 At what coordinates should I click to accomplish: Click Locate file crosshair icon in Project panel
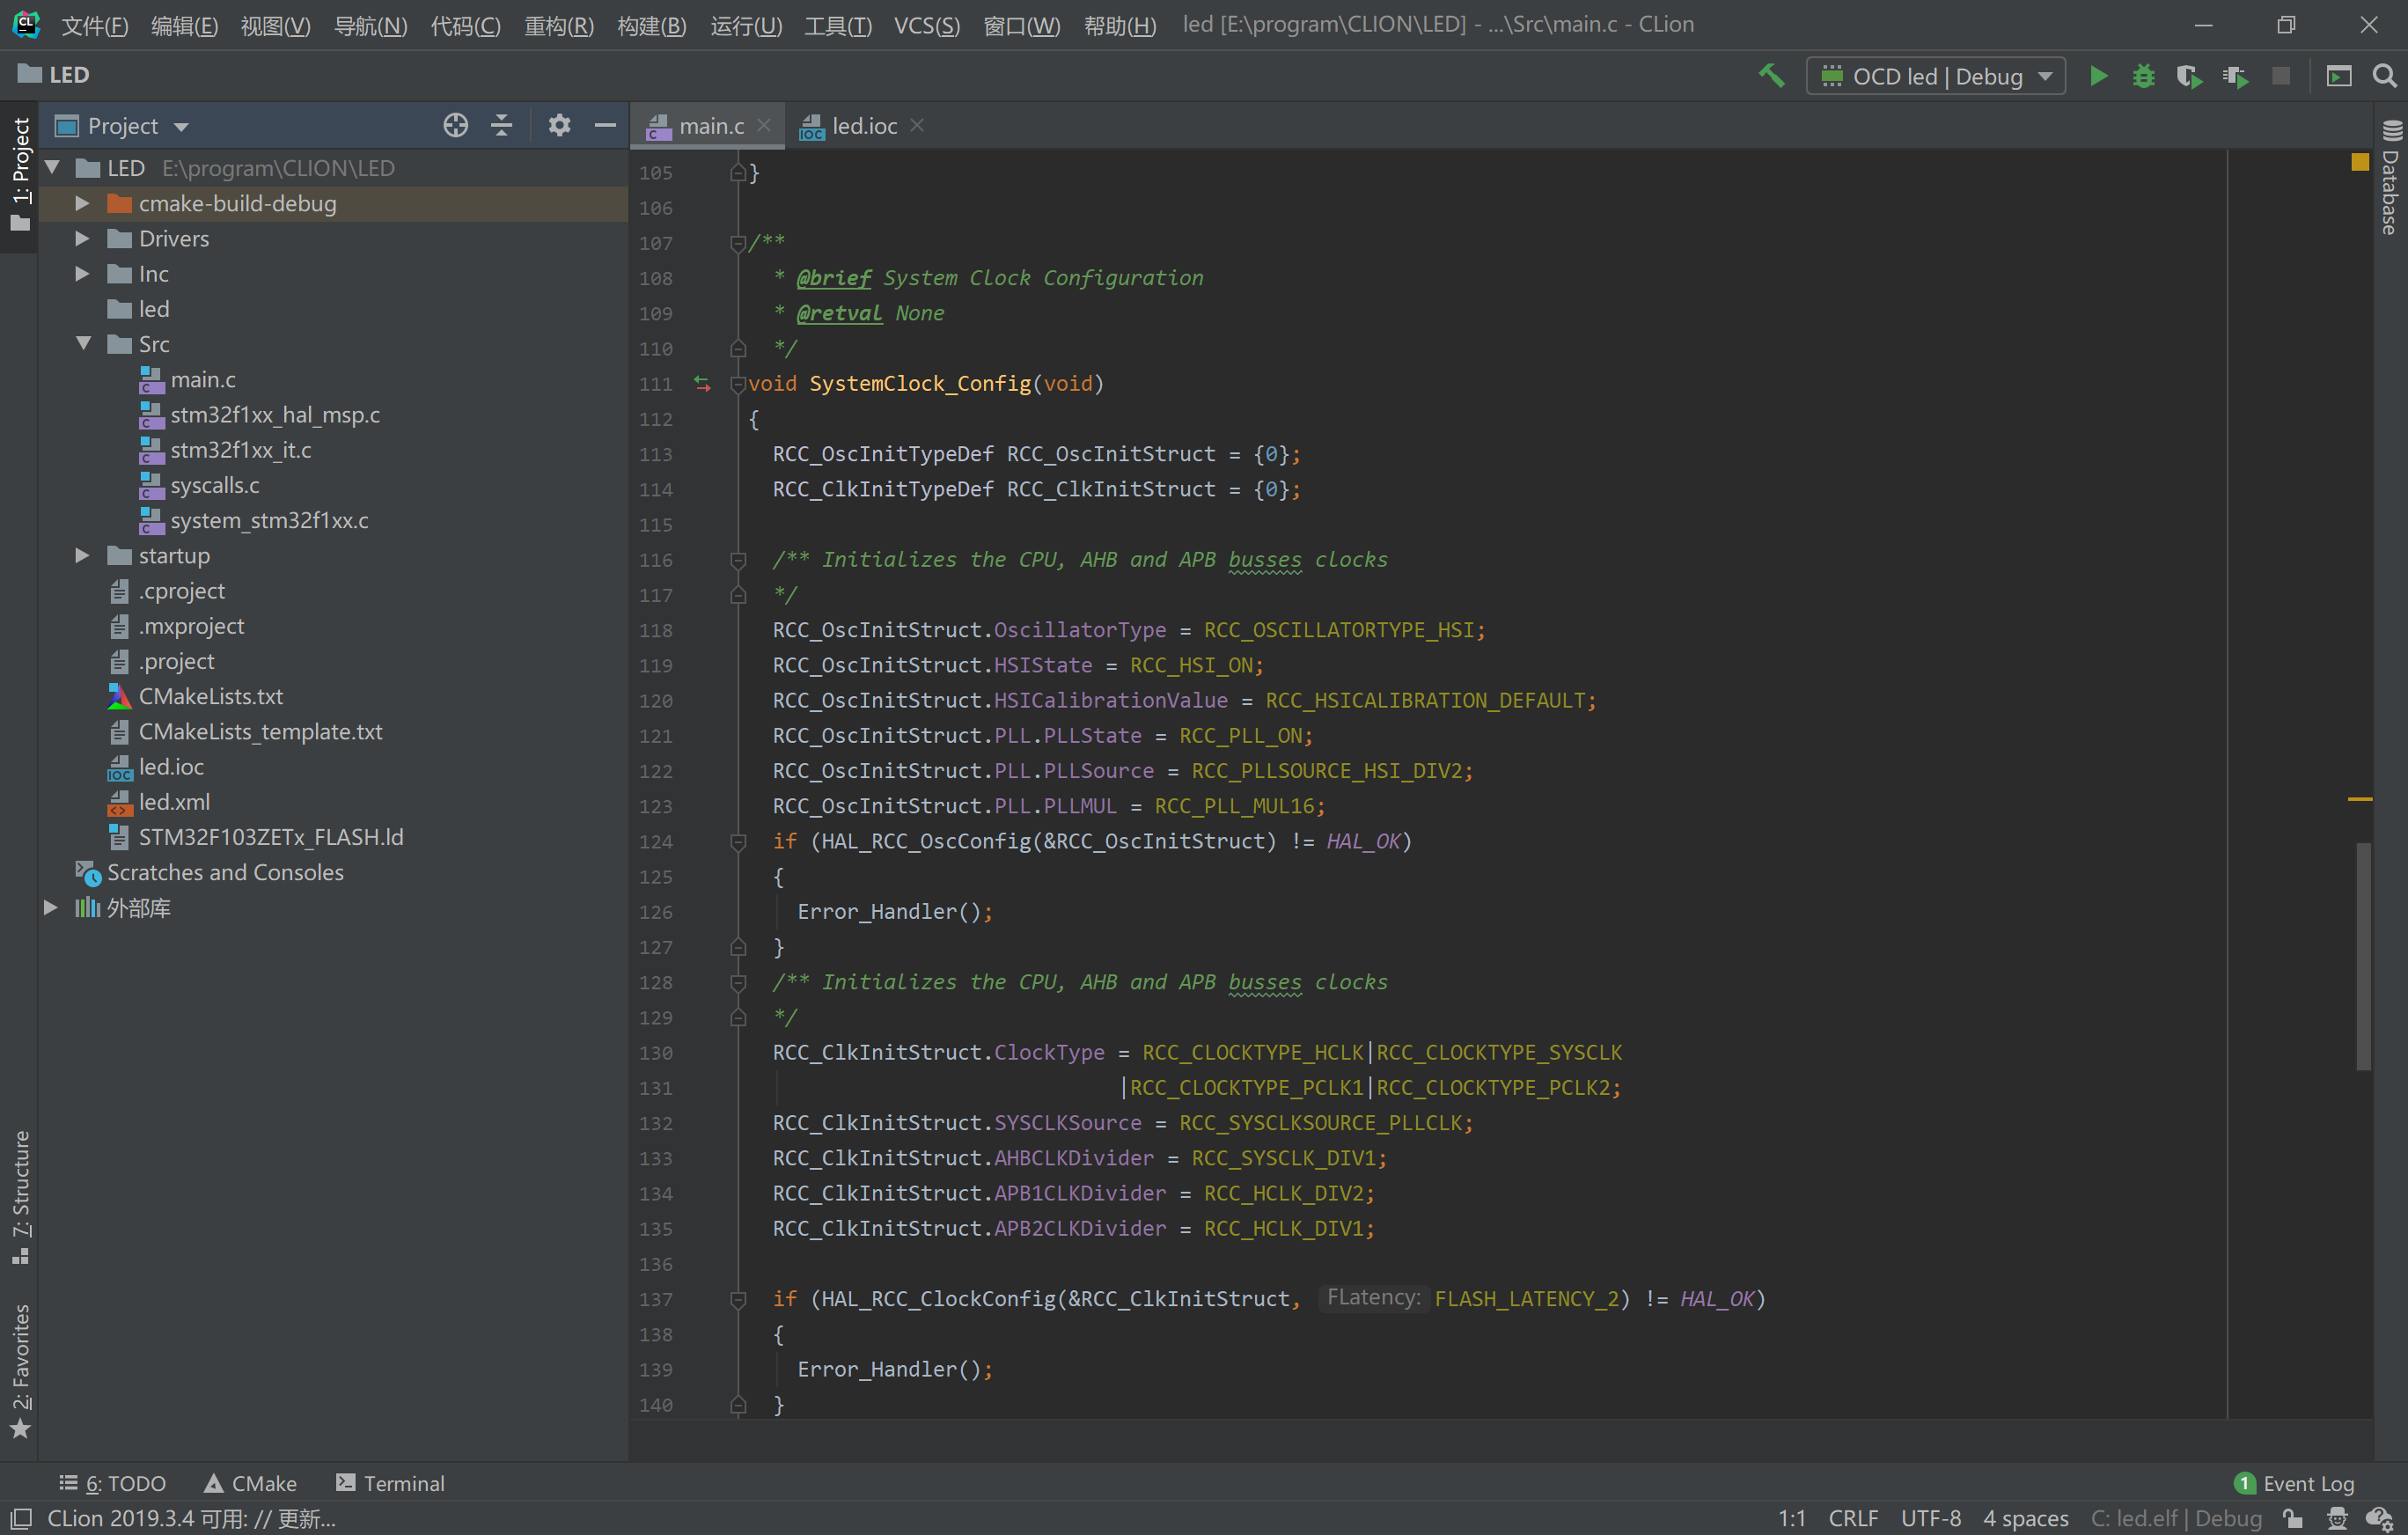(x=455, y=125)
